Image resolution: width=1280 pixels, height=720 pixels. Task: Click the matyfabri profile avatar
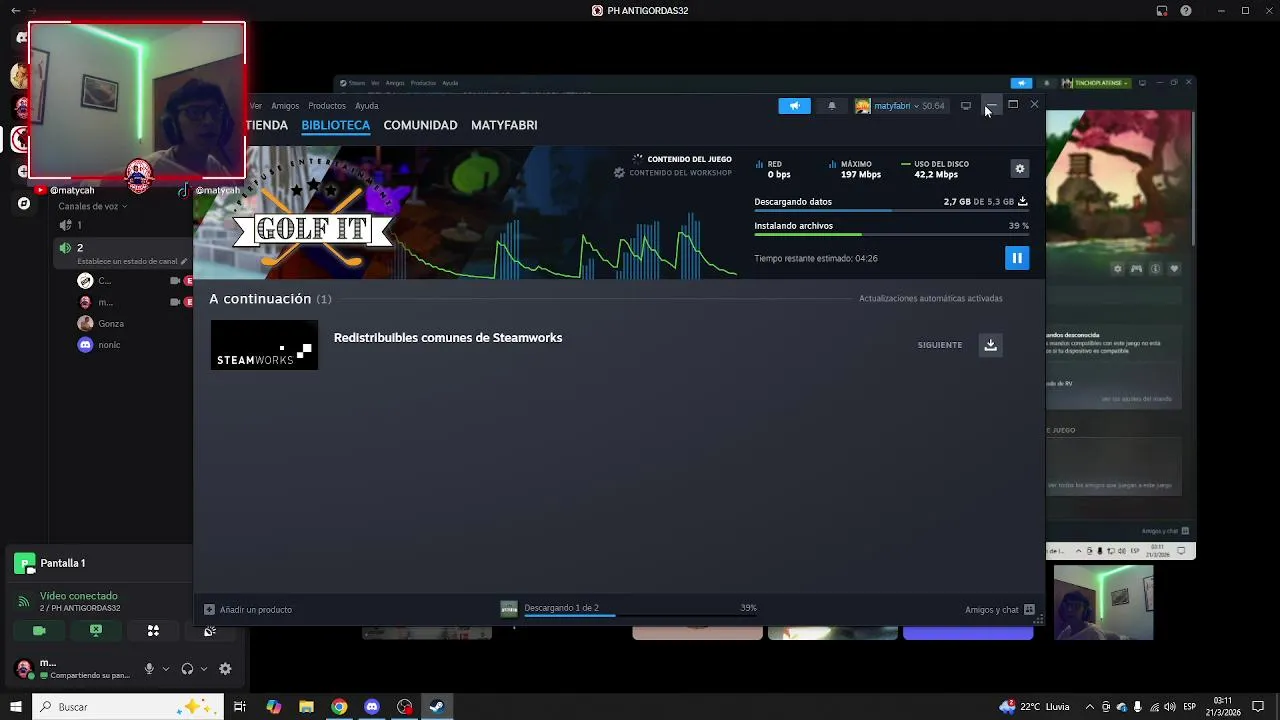[862, 106]
